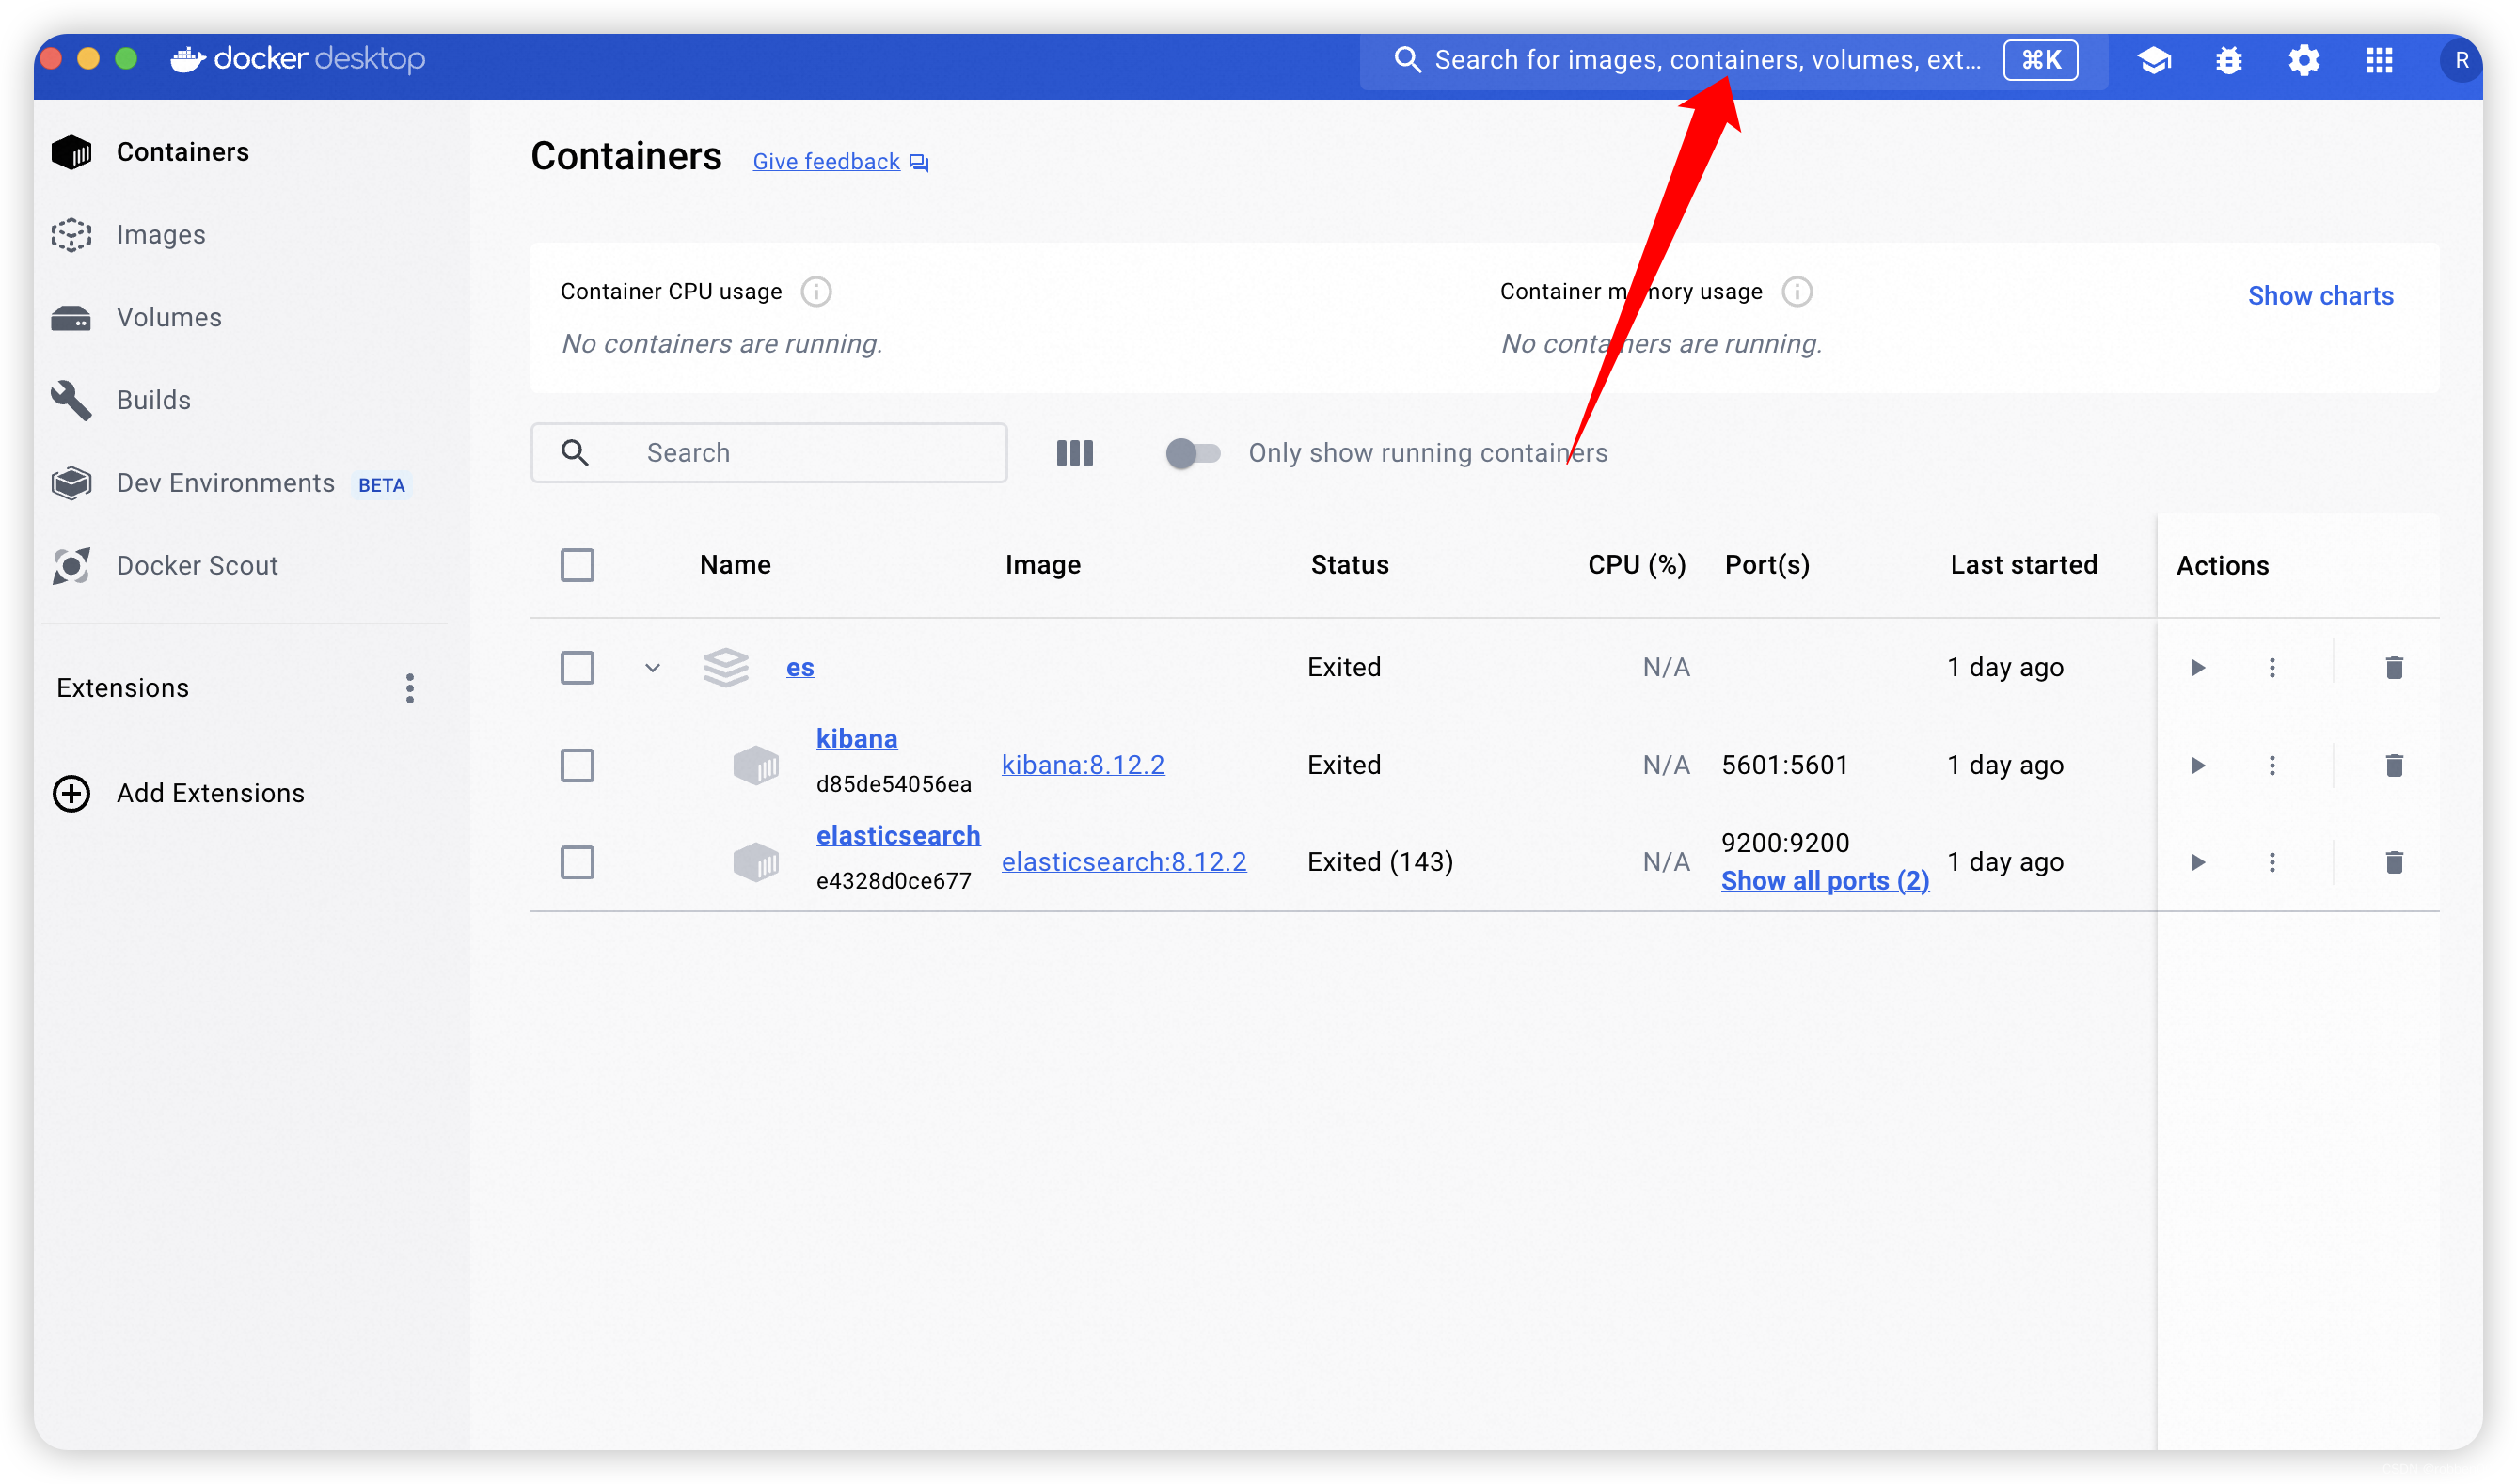Click Show all ports (2)
Image resolution: width=2517 pixels, height=1484 pixels.
(x=1825, y=881)
